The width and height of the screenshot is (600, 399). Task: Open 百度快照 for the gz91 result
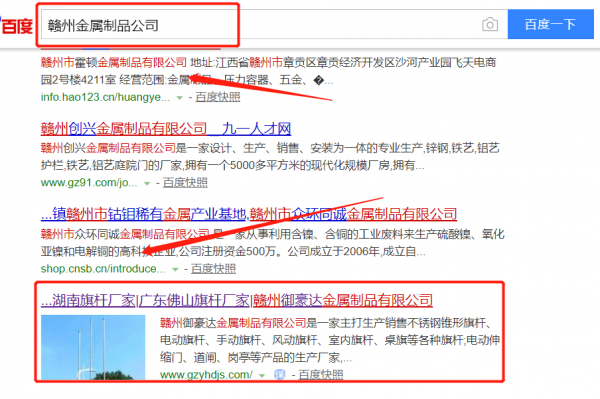[x=185, y=183]
